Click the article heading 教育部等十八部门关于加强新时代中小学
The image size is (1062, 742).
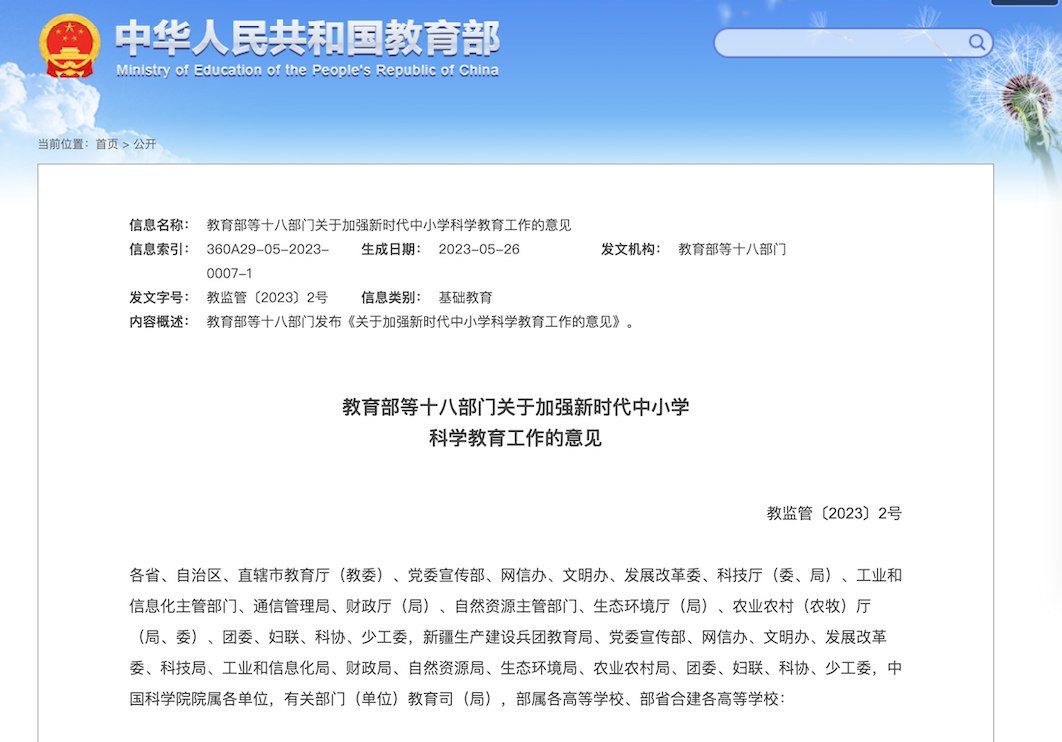515,407
